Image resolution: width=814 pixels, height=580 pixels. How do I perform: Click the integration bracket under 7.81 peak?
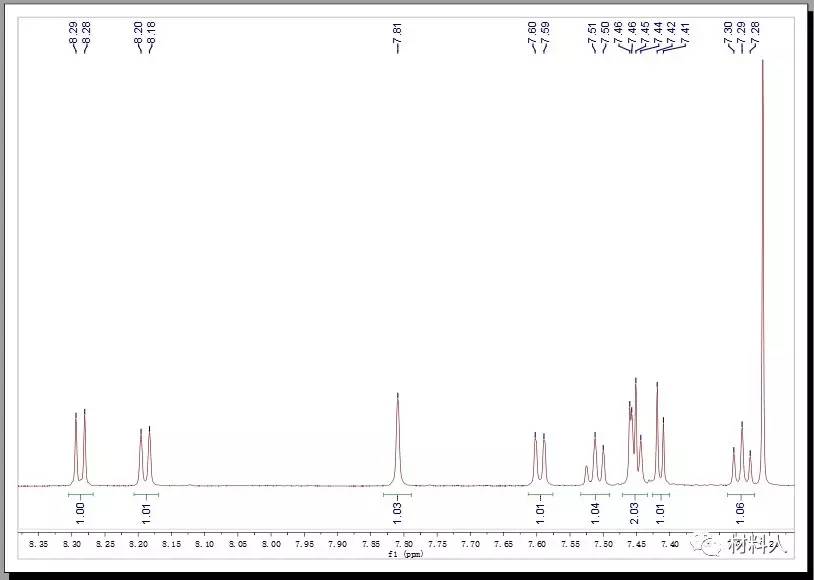pos(397,495)
